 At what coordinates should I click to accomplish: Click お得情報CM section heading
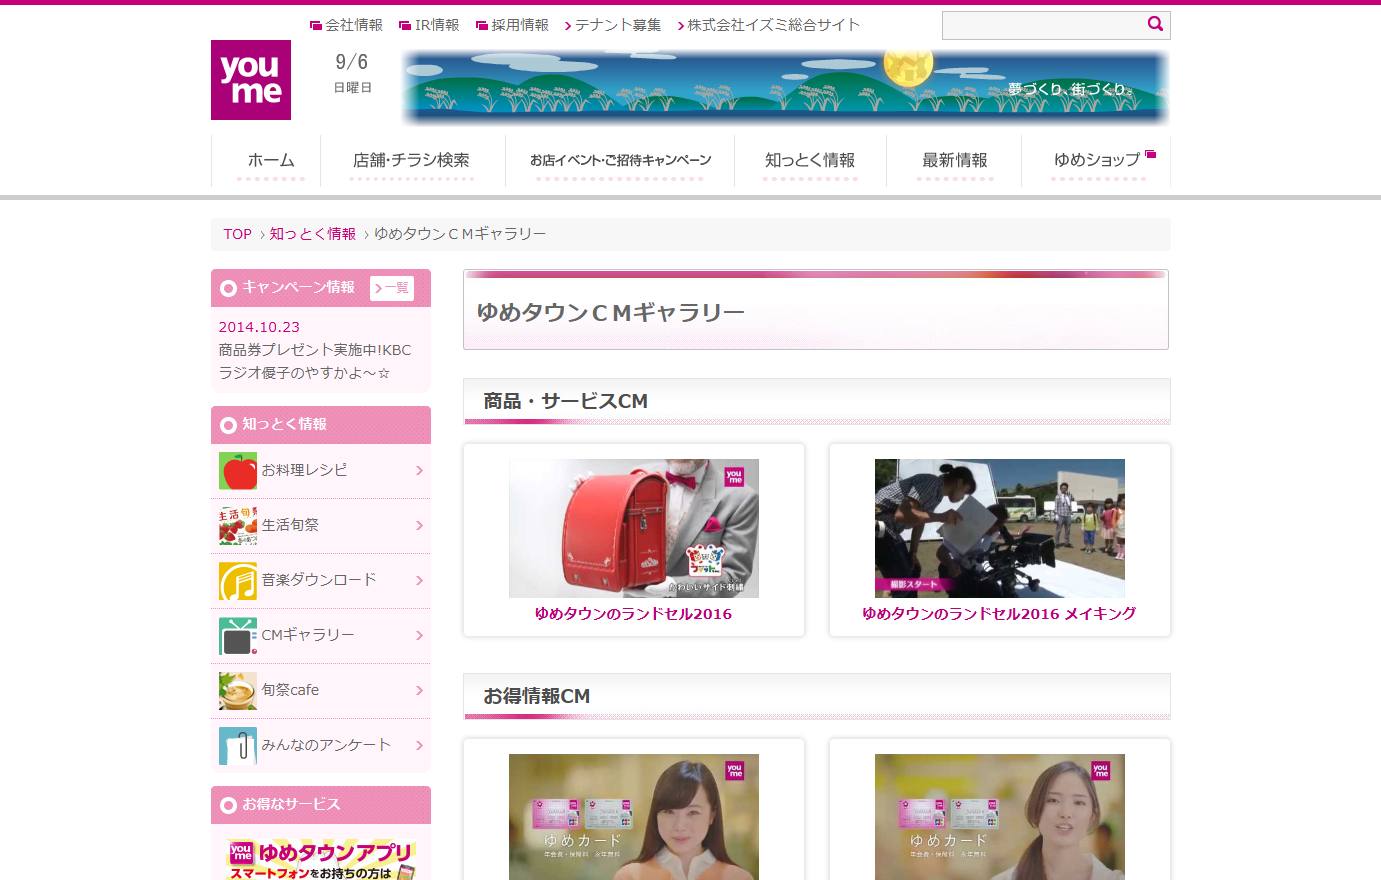click(x=537, y=696)
